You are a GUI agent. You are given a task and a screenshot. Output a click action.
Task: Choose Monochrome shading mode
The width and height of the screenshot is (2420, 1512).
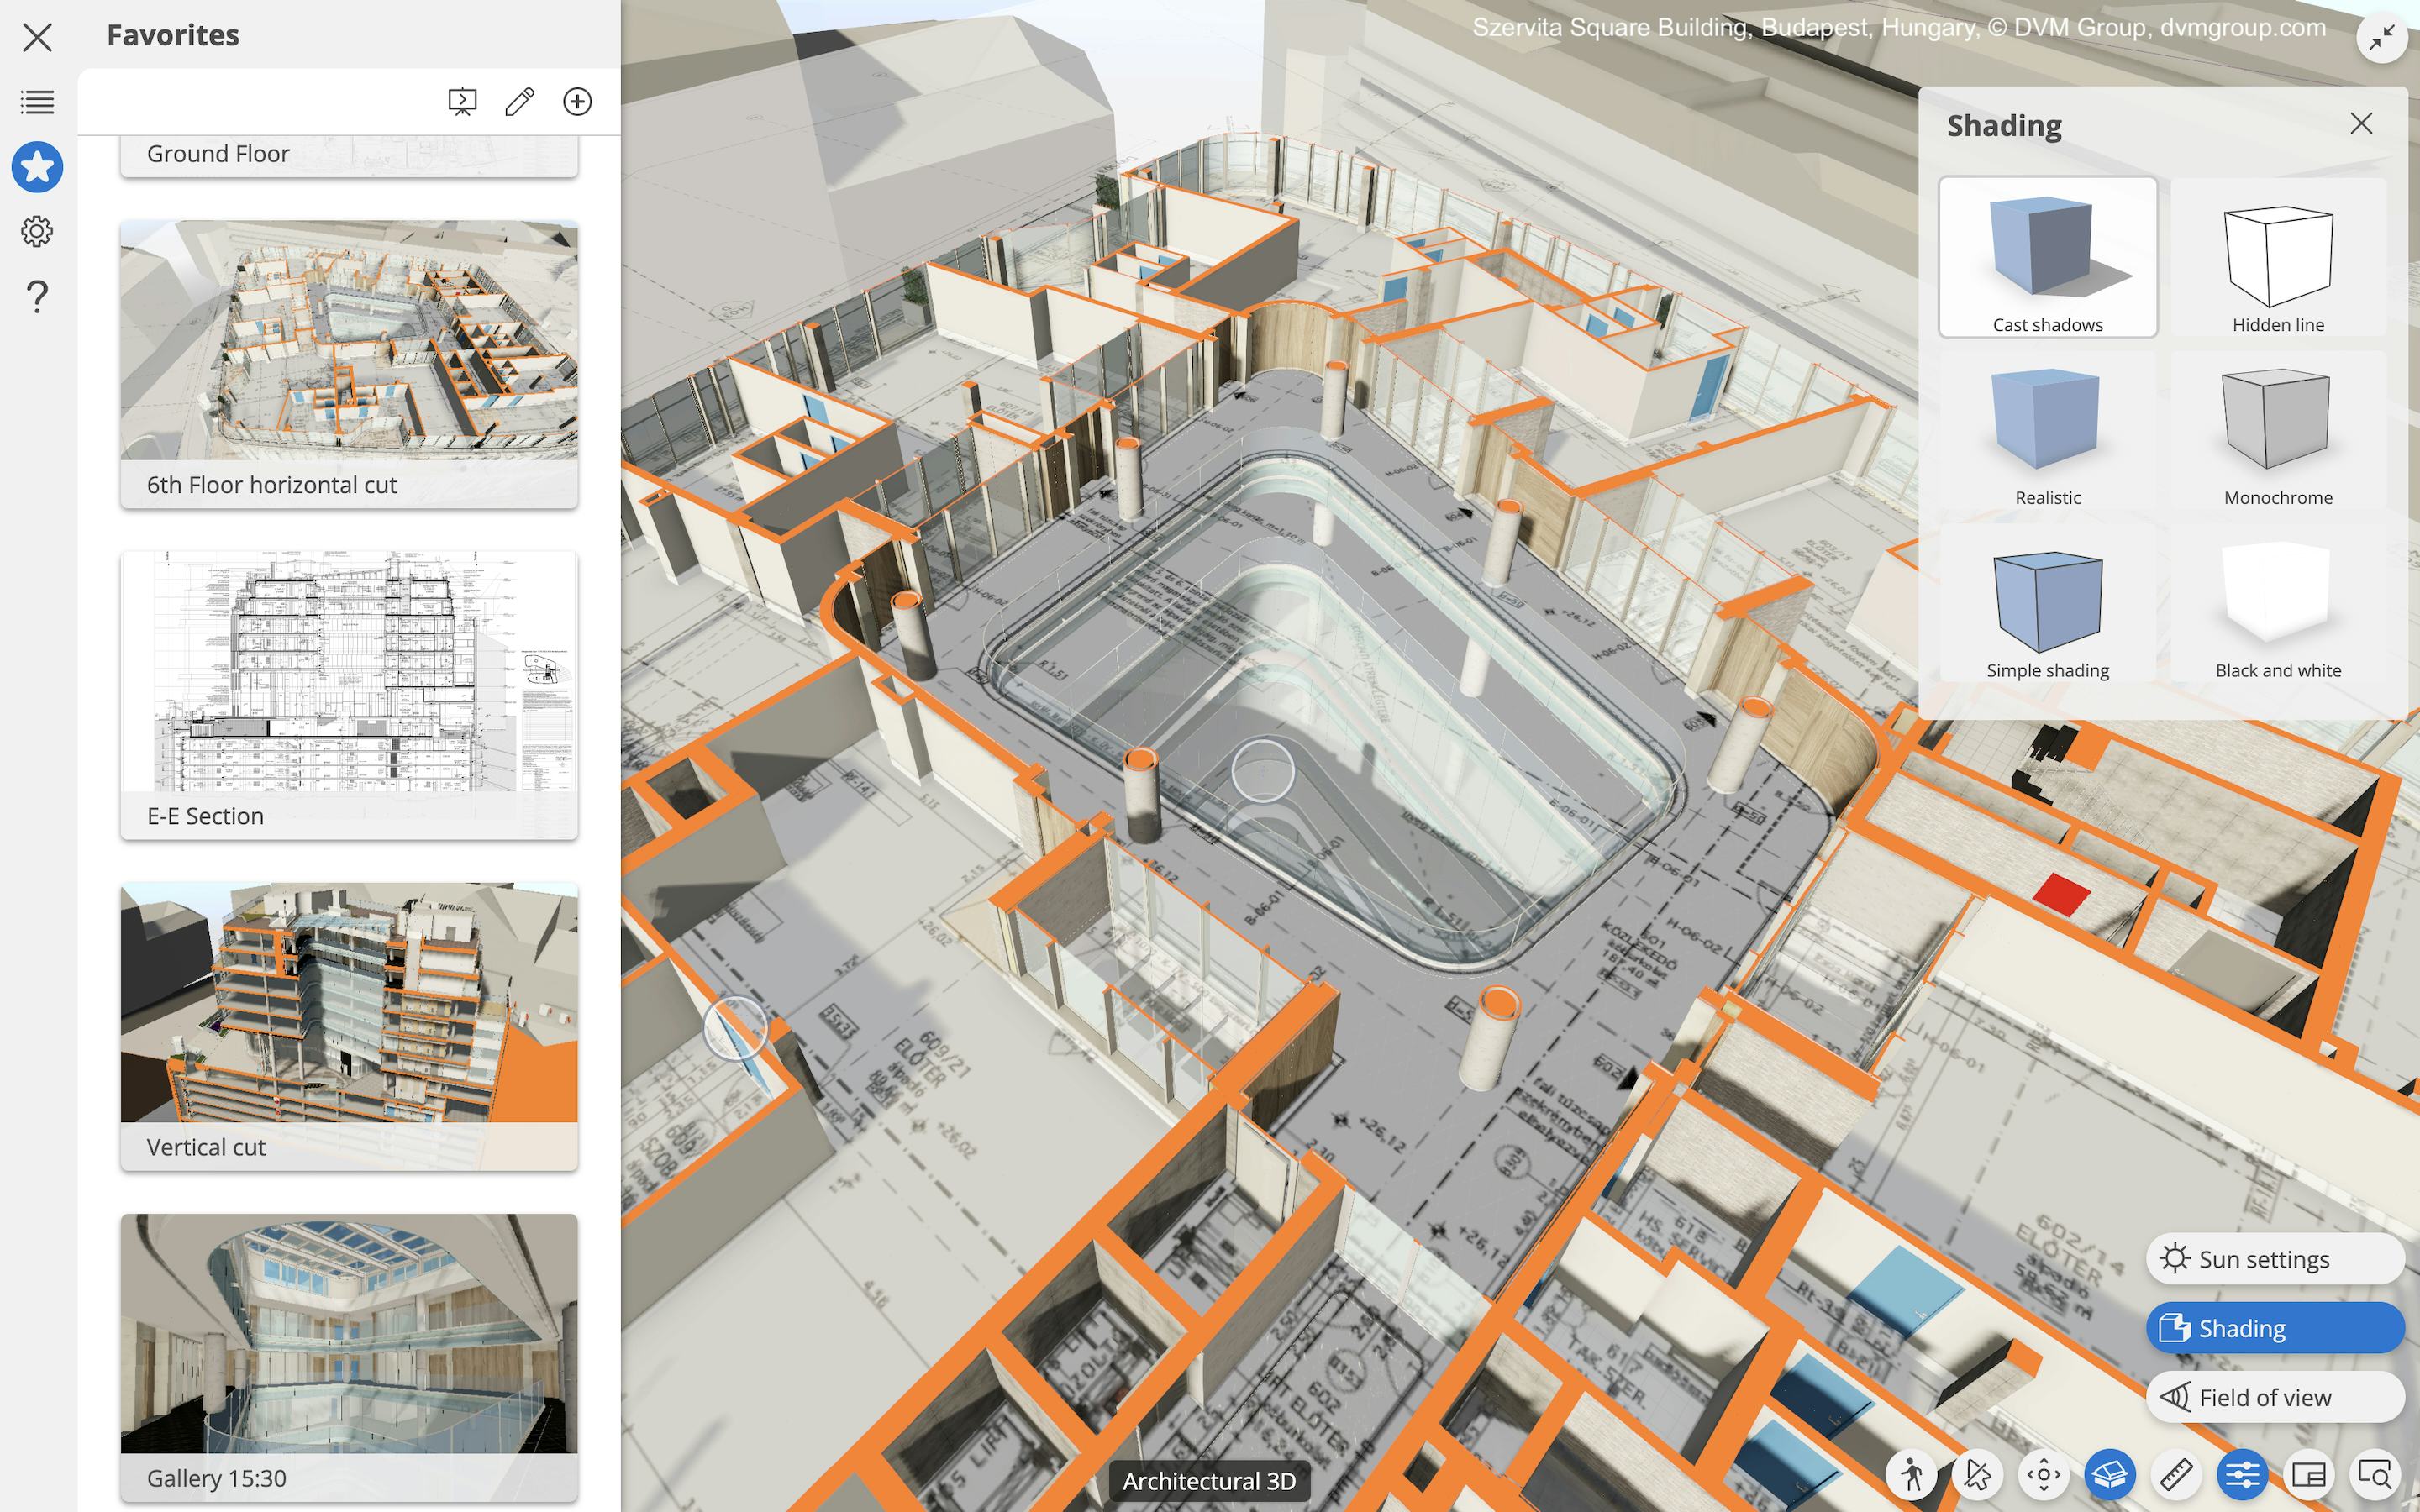[2277, 431]
